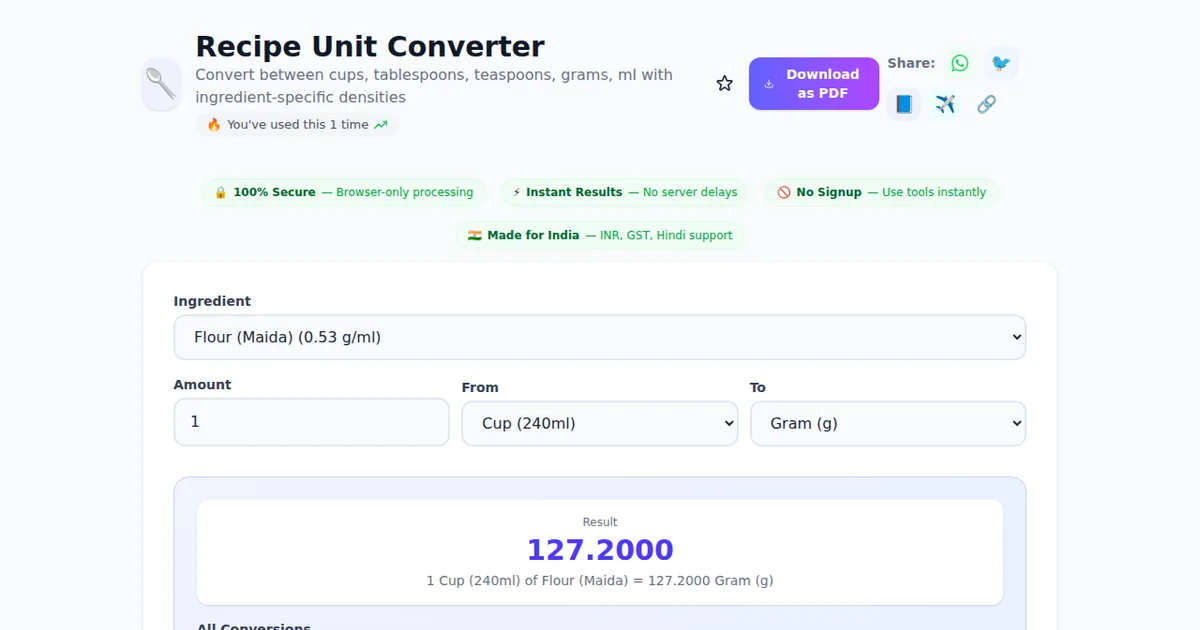Screen dimensions: 1200x630
Task: Share on Twitter using bird icon
Action: pos(1000,63)
